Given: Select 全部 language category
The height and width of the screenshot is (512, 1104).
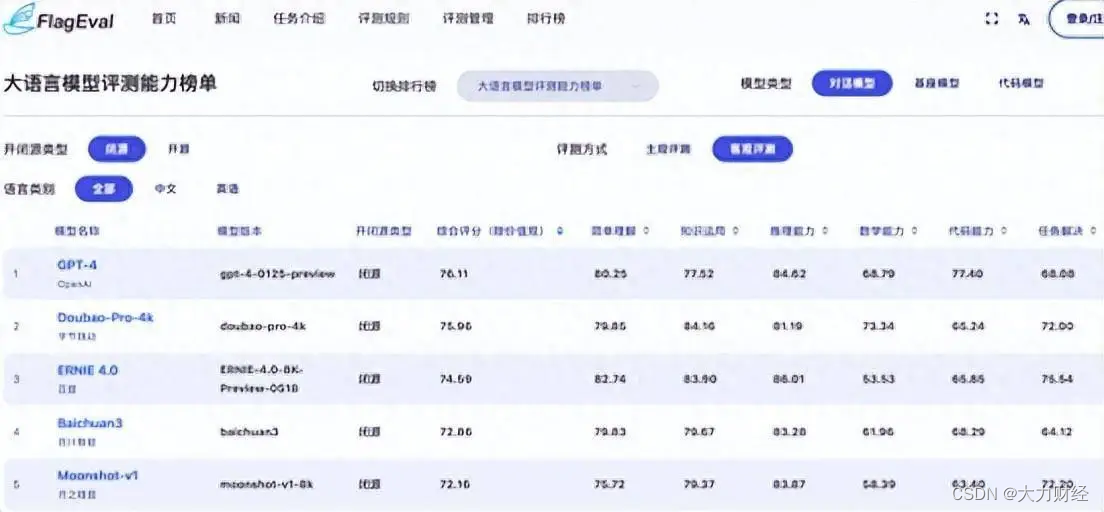Looking at the screenshot, I should [x=104, y=189].
